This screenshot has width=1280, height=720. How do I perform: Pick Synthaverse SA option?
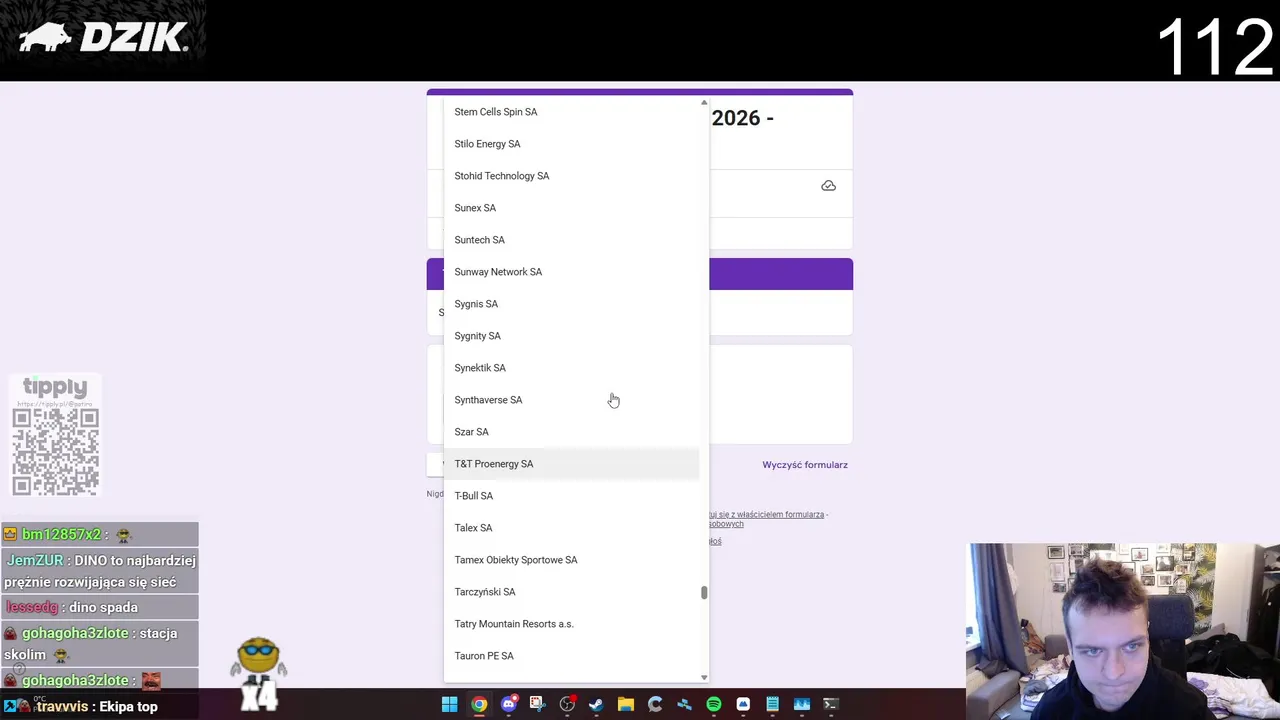point(571,400)
